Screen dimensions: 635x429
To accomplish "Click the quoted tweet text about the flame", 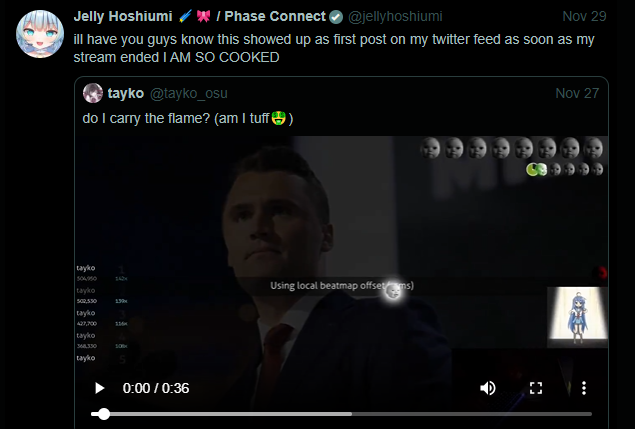I will [x=170, y=119].
